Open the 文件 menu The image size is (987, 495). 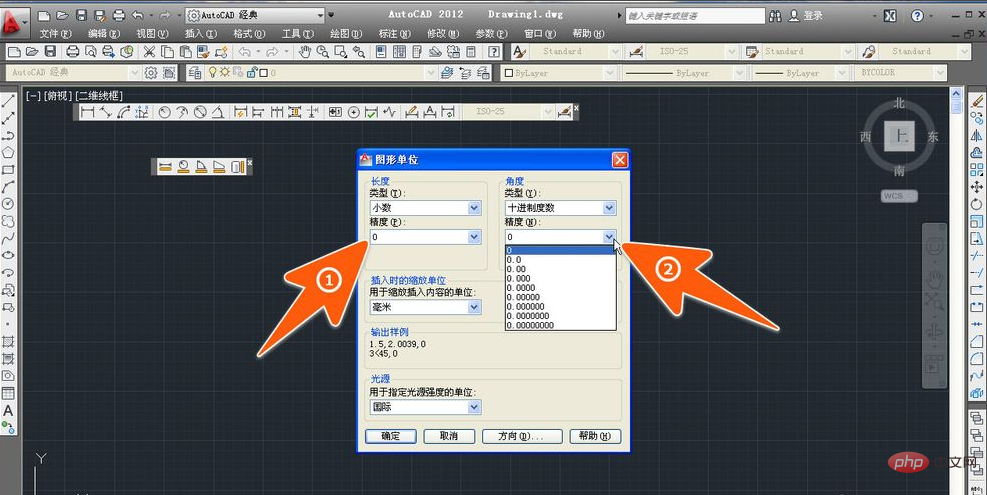(55, 33)
